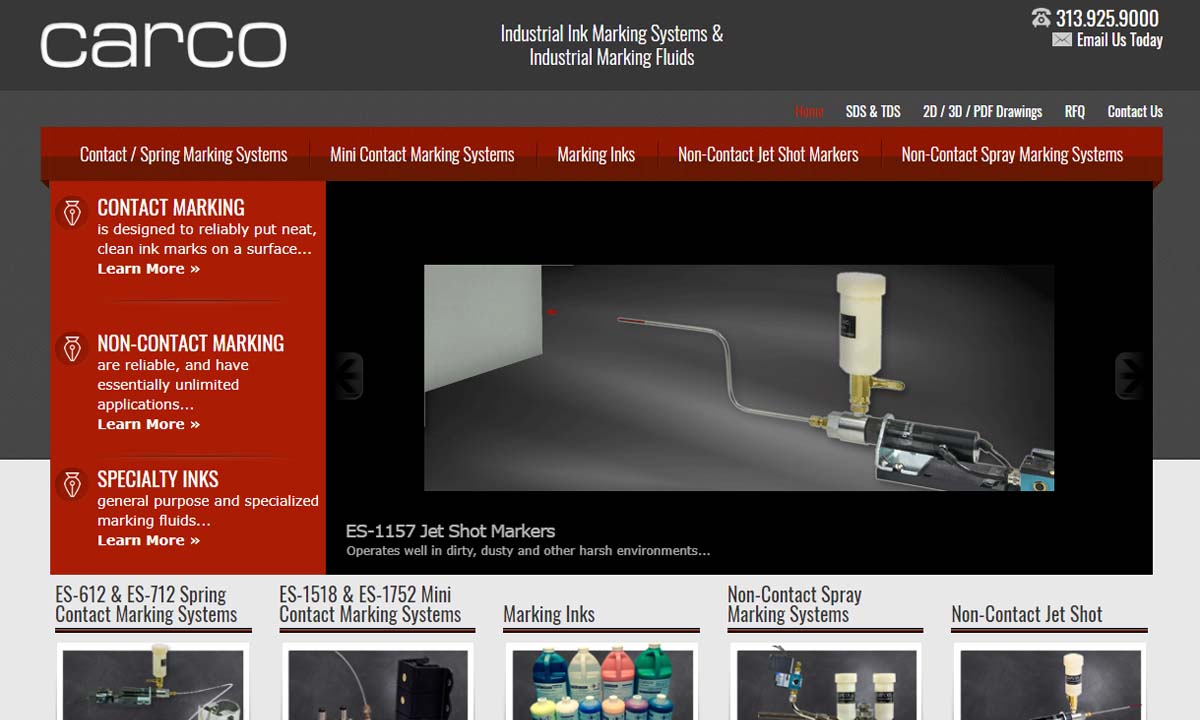Click Learn More under Specialty Inks

tap(148, 541)
